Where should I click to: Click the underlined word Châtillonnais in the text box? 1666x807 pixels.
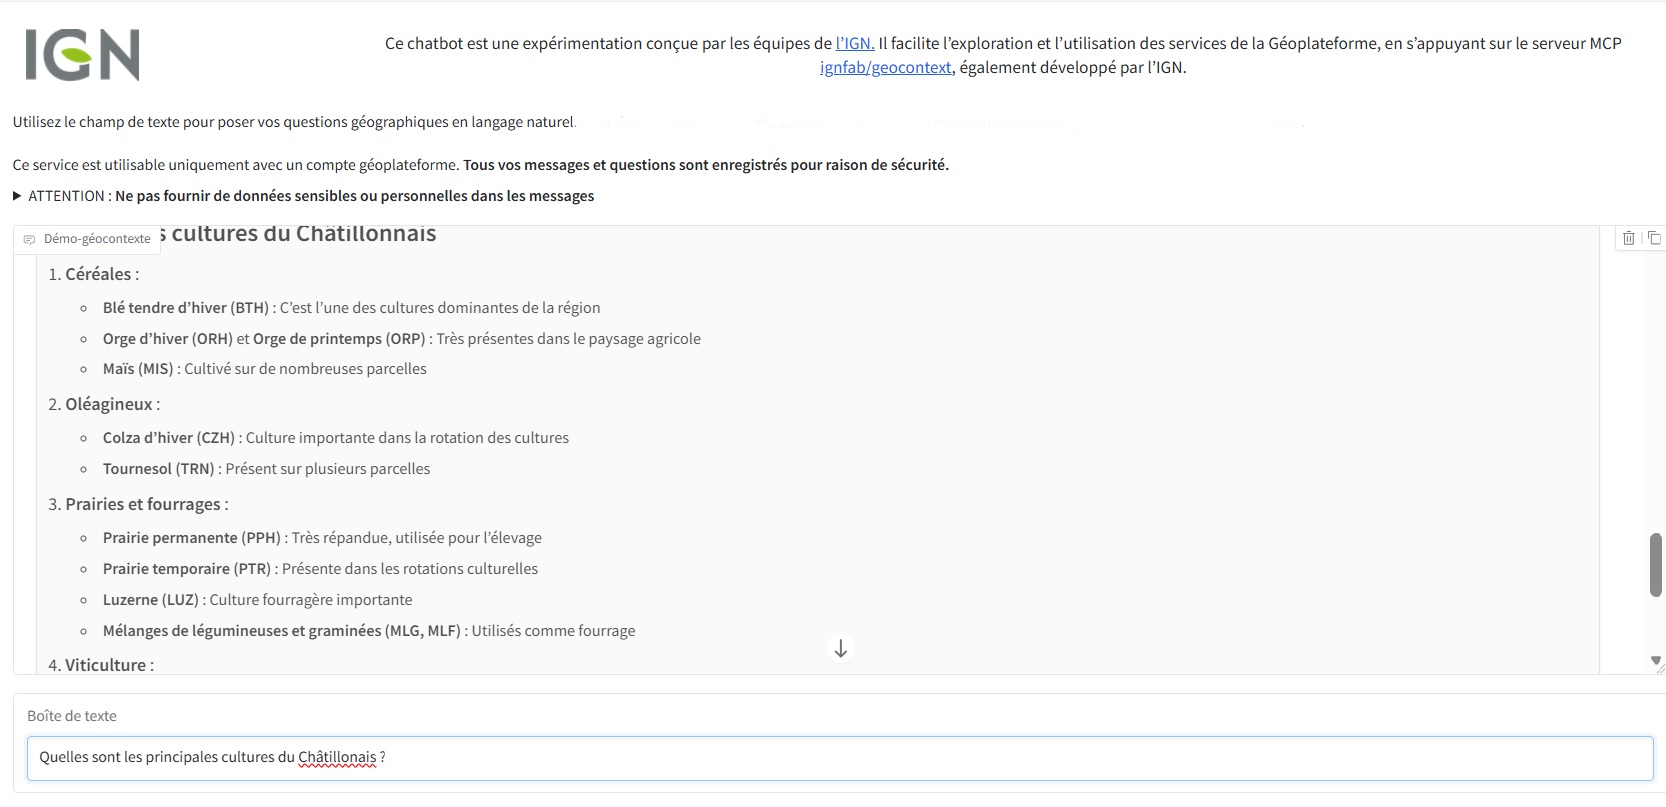pyautogui.click(x=337, y=758)
